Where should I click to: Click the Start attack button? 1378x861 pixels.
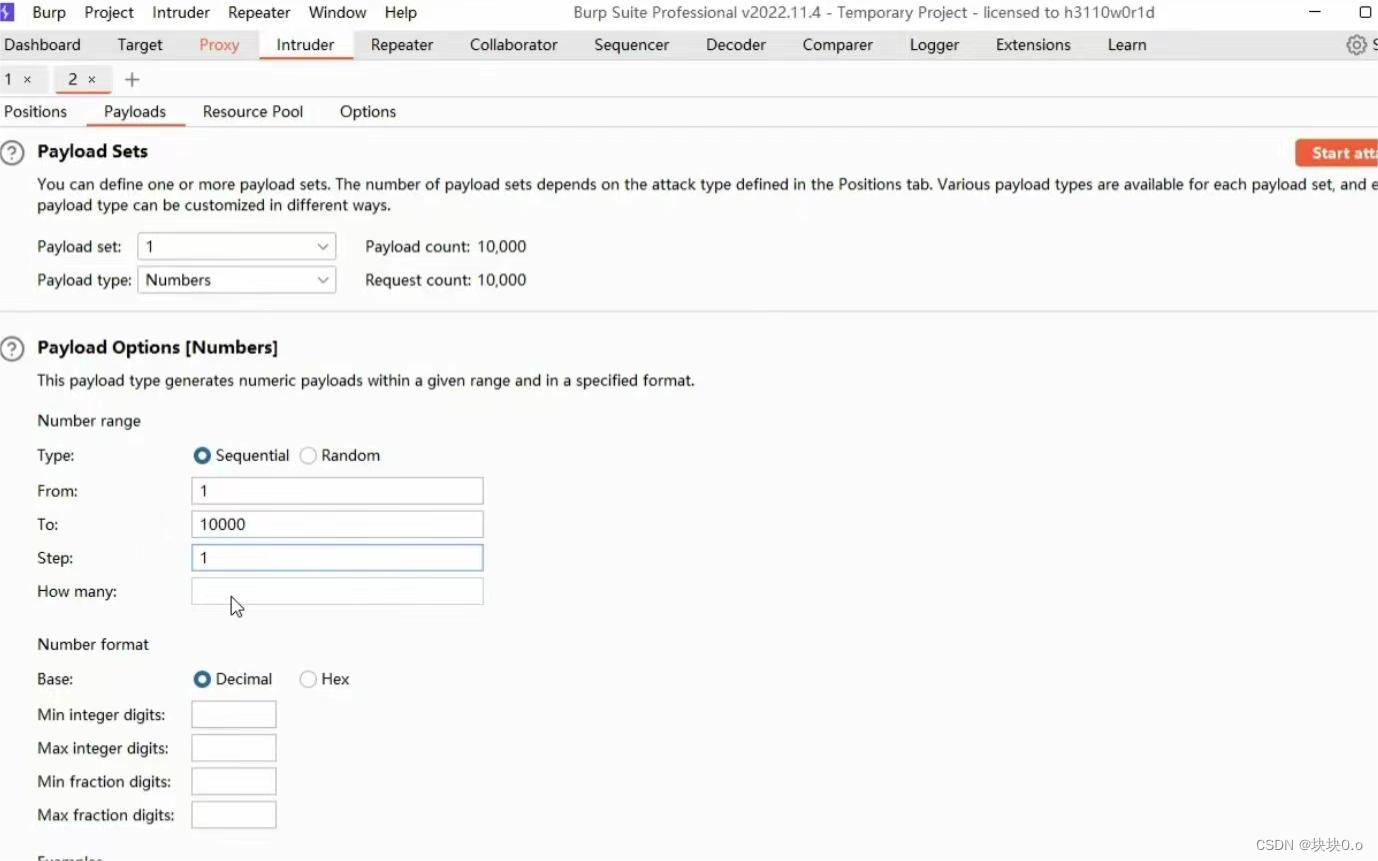(1338, 153)
